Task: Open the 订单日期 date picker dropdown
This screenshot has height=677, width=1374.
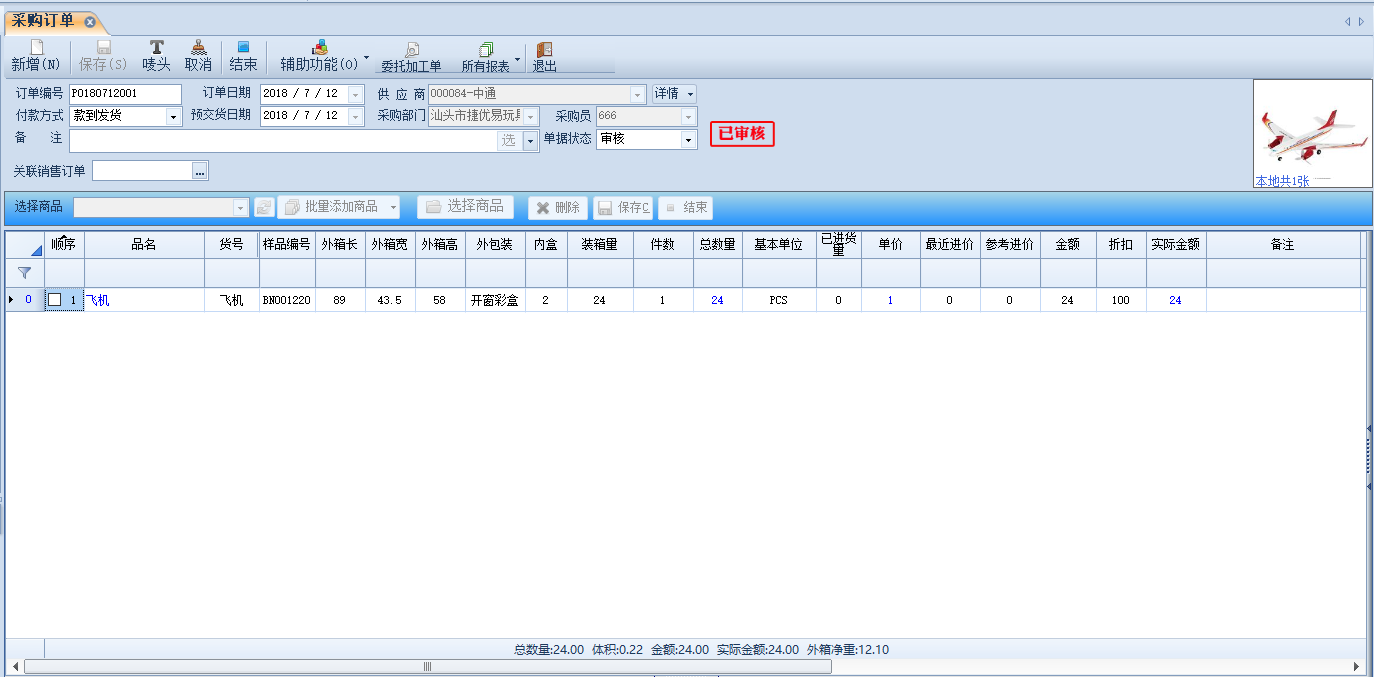Action: point(356,94)
